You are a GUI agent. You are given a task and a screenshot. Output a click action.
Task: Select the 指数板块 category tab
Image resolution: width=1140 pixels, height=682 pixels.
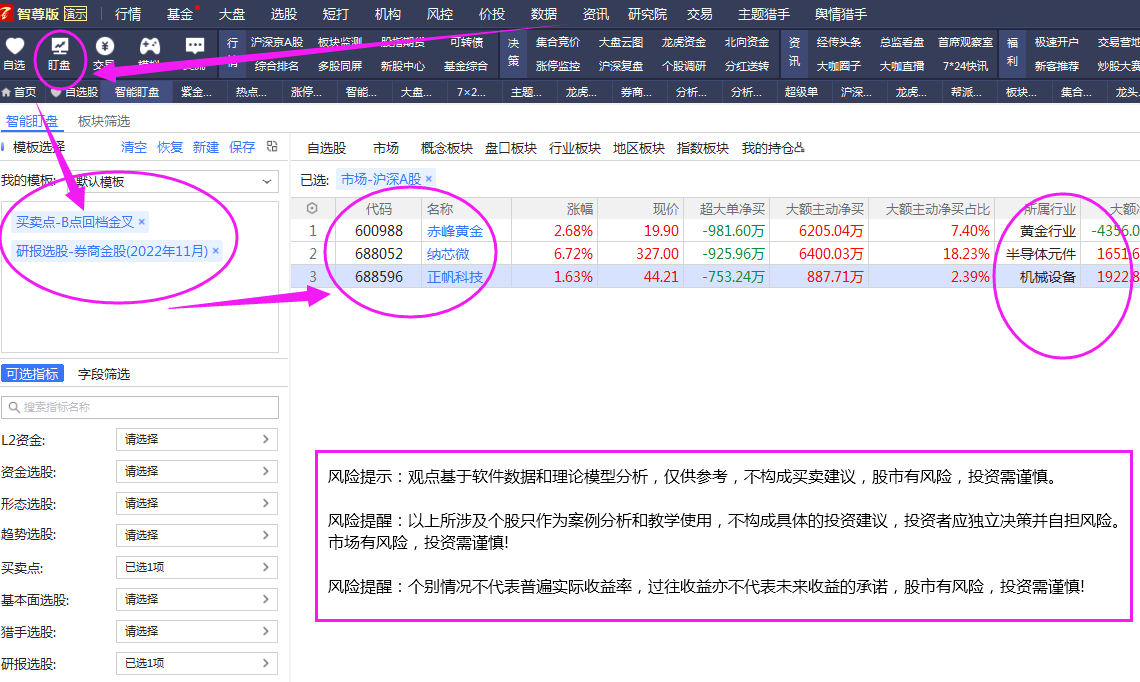pyautogui.click(x=702, y=148)
